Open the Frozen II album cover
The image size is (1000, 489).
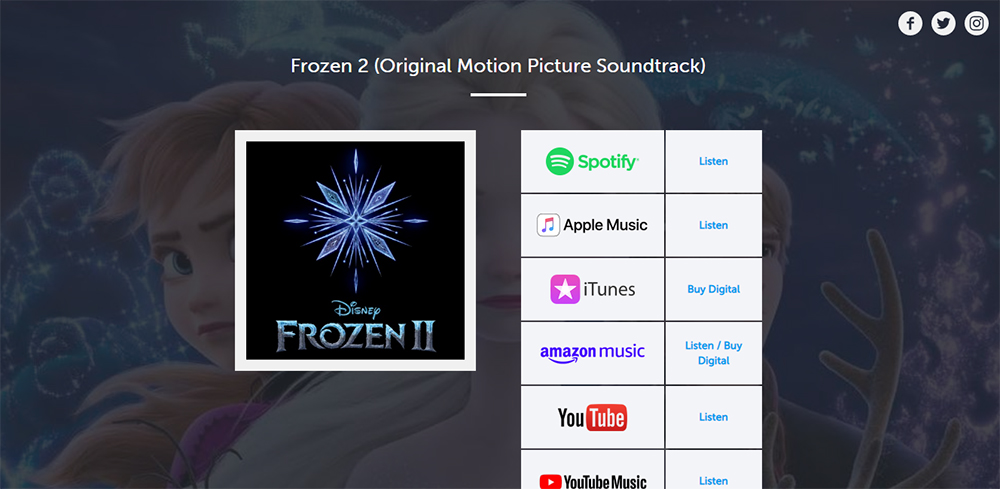pos(355,251)
